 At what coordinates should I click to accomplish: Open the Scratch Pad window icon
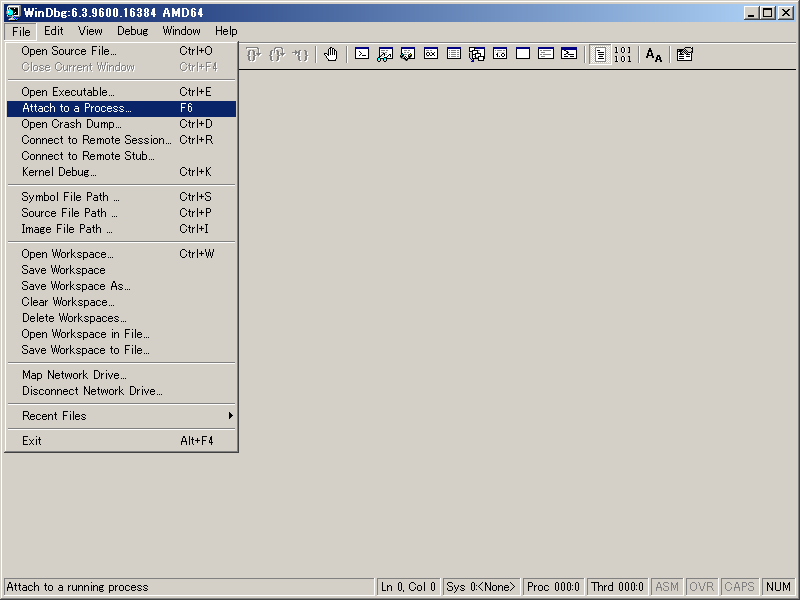(x=522, y=54)
